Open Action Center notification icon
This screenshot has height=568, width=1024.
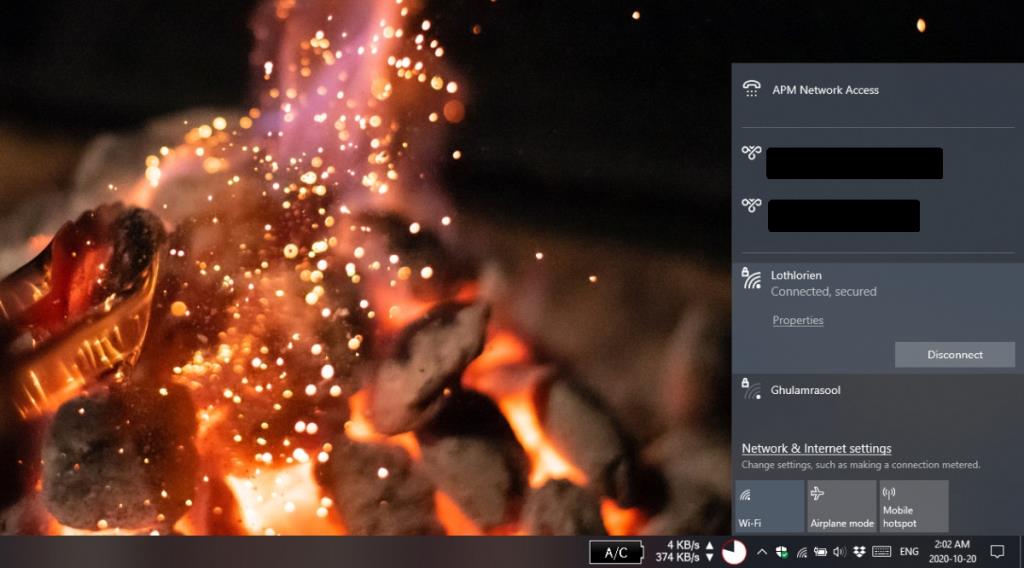[x=997, y=551]
